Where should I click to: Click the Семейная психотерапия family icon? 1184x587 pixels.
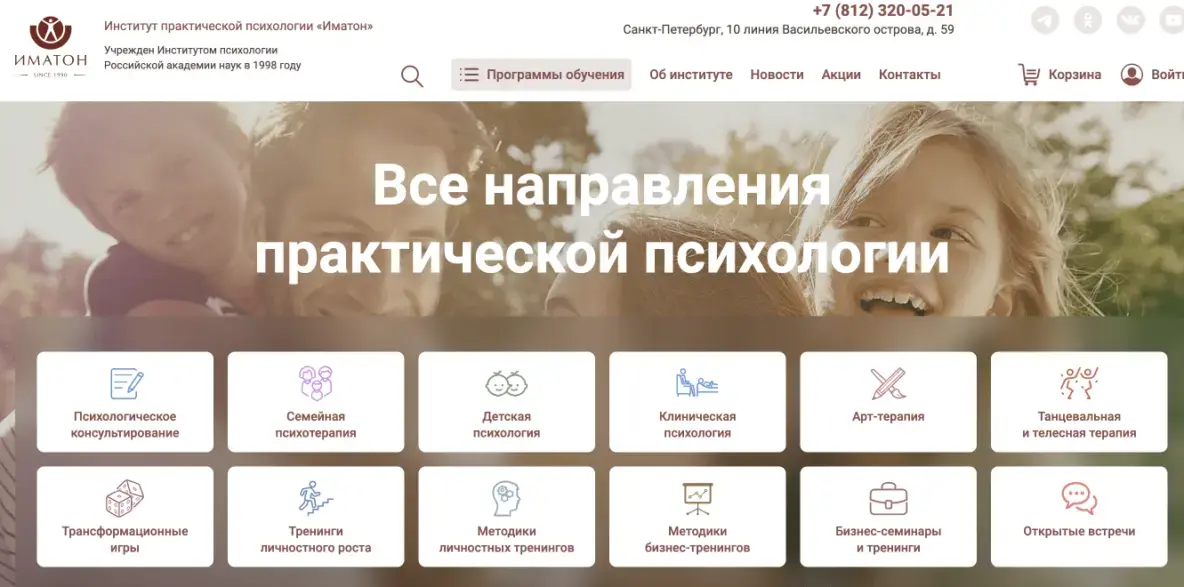pyautogui.click(x=315, y=382)
